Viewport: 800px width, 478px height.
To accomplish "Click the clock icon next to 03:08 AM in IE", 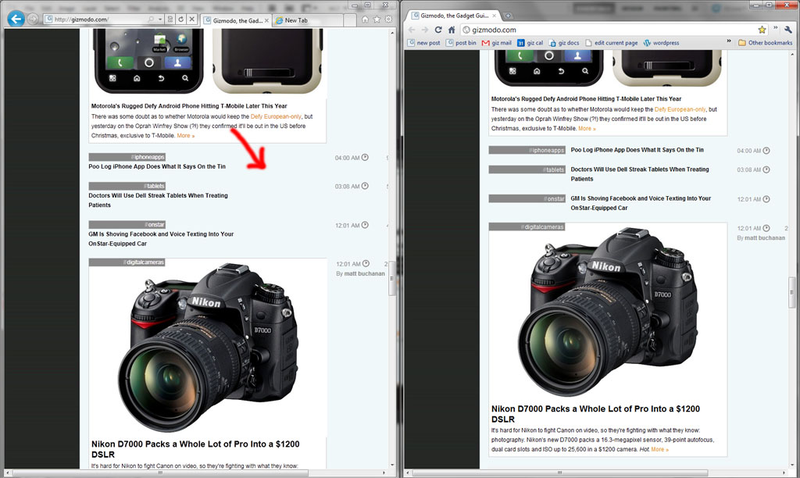I will click(x=365, y=186).
